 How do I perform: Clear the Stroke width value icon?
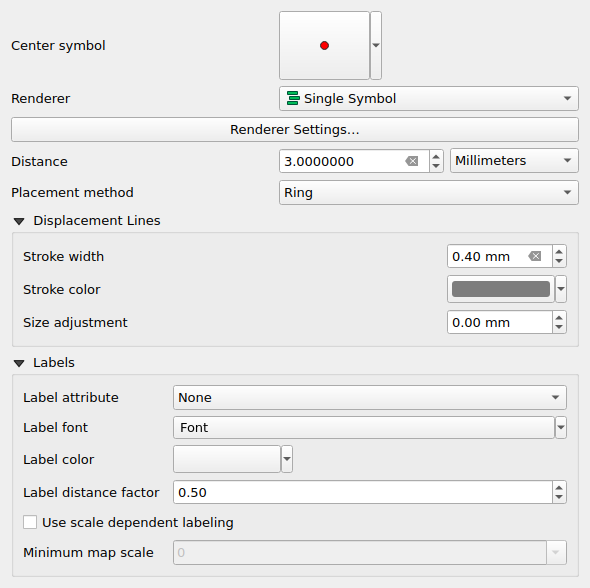(x=535, y=257)
